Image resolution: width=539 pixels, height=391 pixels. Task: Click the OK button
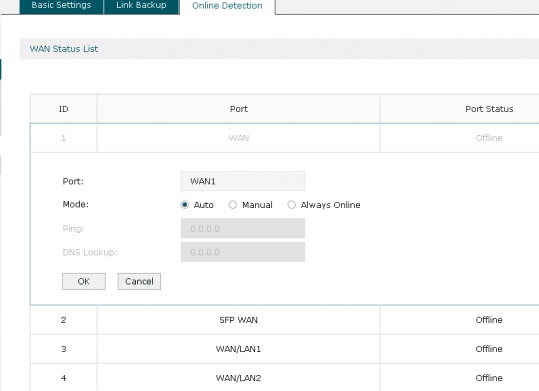[84, 281]
